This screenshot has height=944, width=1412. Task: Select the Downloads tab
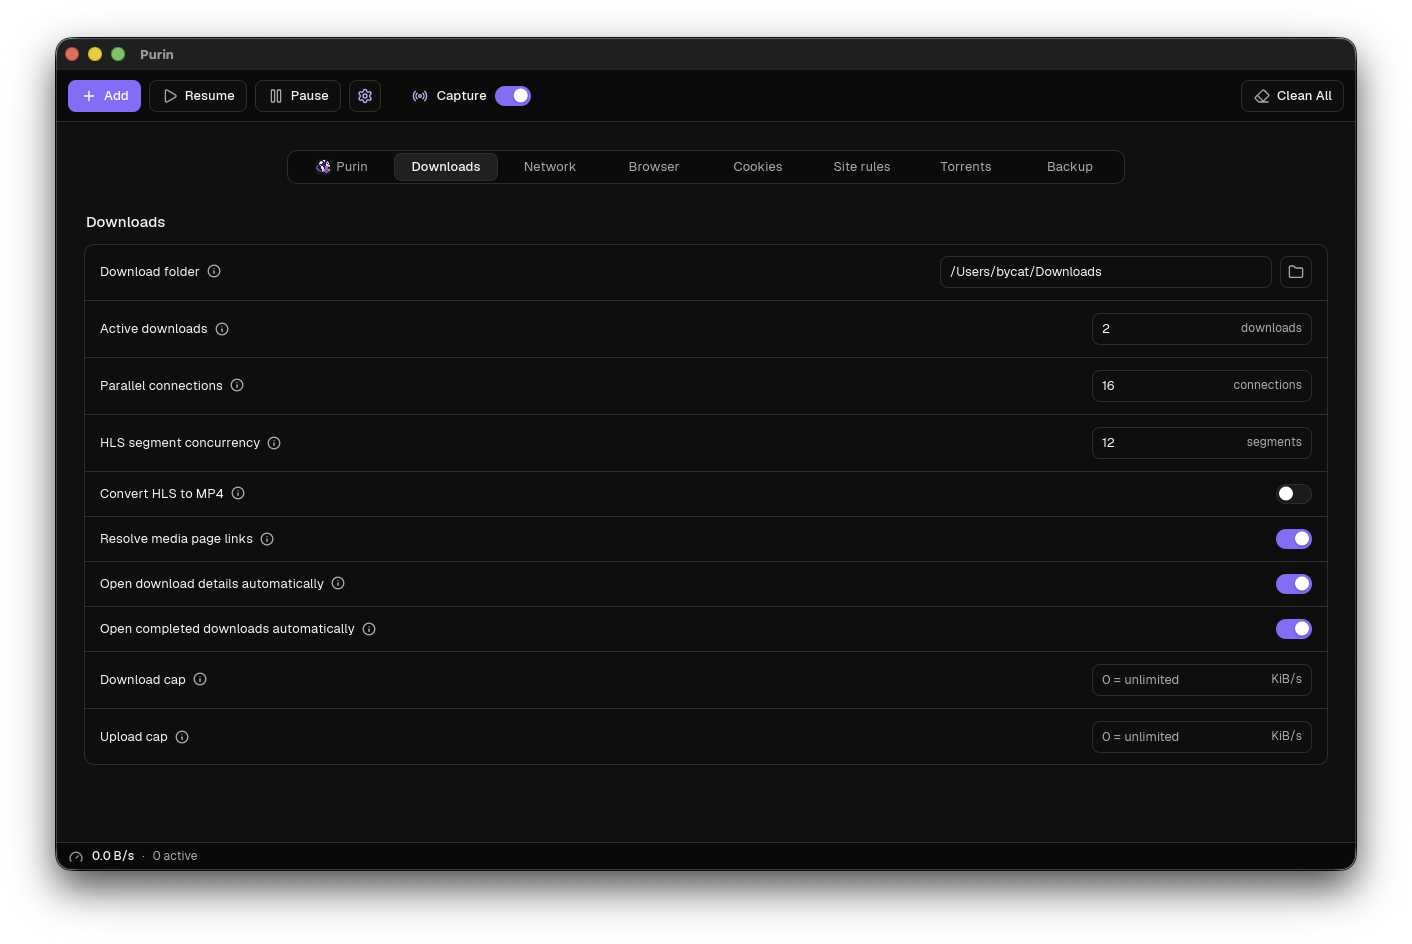[446, 167]
